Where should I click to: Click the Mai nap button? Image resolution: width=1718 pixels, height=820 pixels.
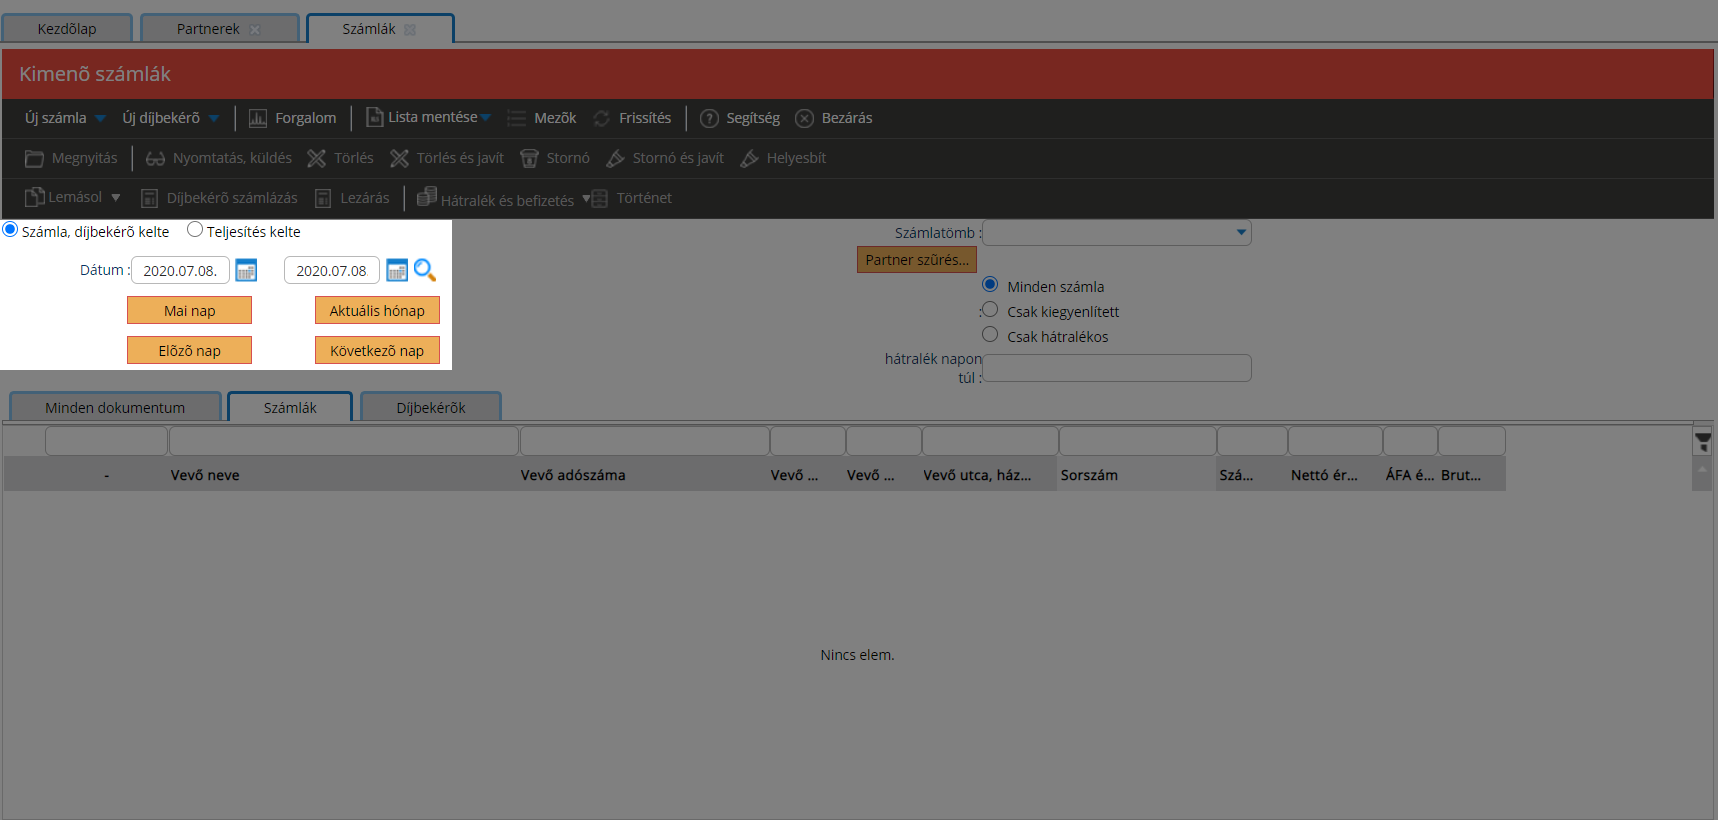coord(189,310)
